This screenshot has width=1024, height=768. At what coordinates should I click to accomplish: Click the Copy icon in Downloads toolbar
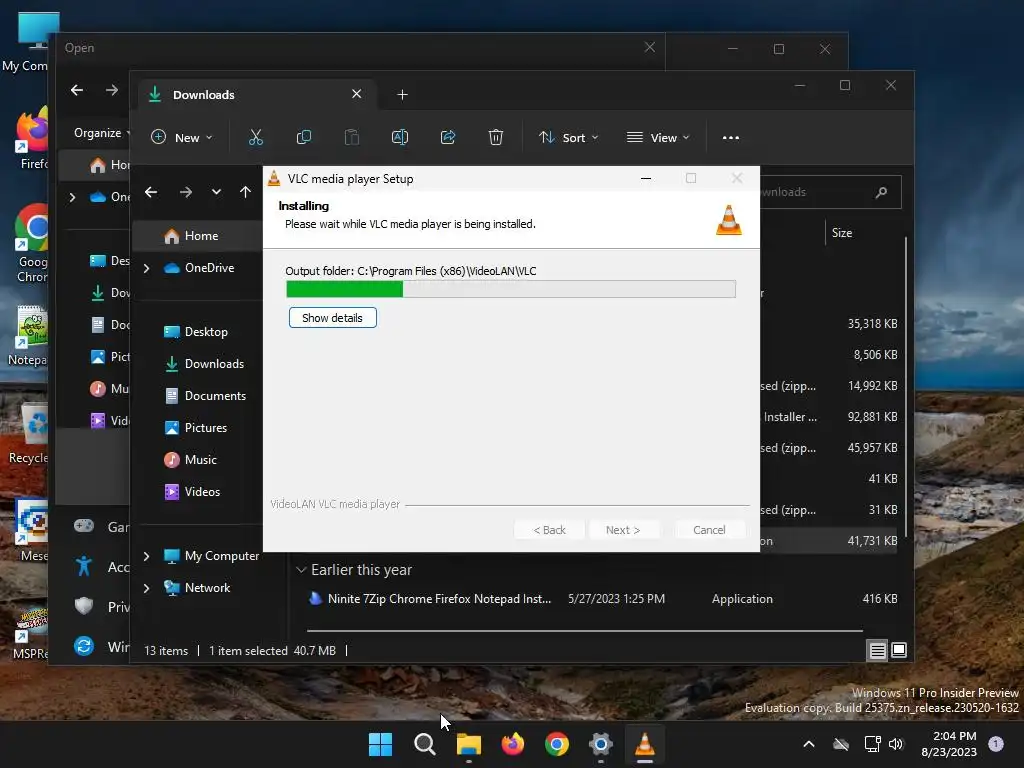pyautogui.click(x=304, y=137)
